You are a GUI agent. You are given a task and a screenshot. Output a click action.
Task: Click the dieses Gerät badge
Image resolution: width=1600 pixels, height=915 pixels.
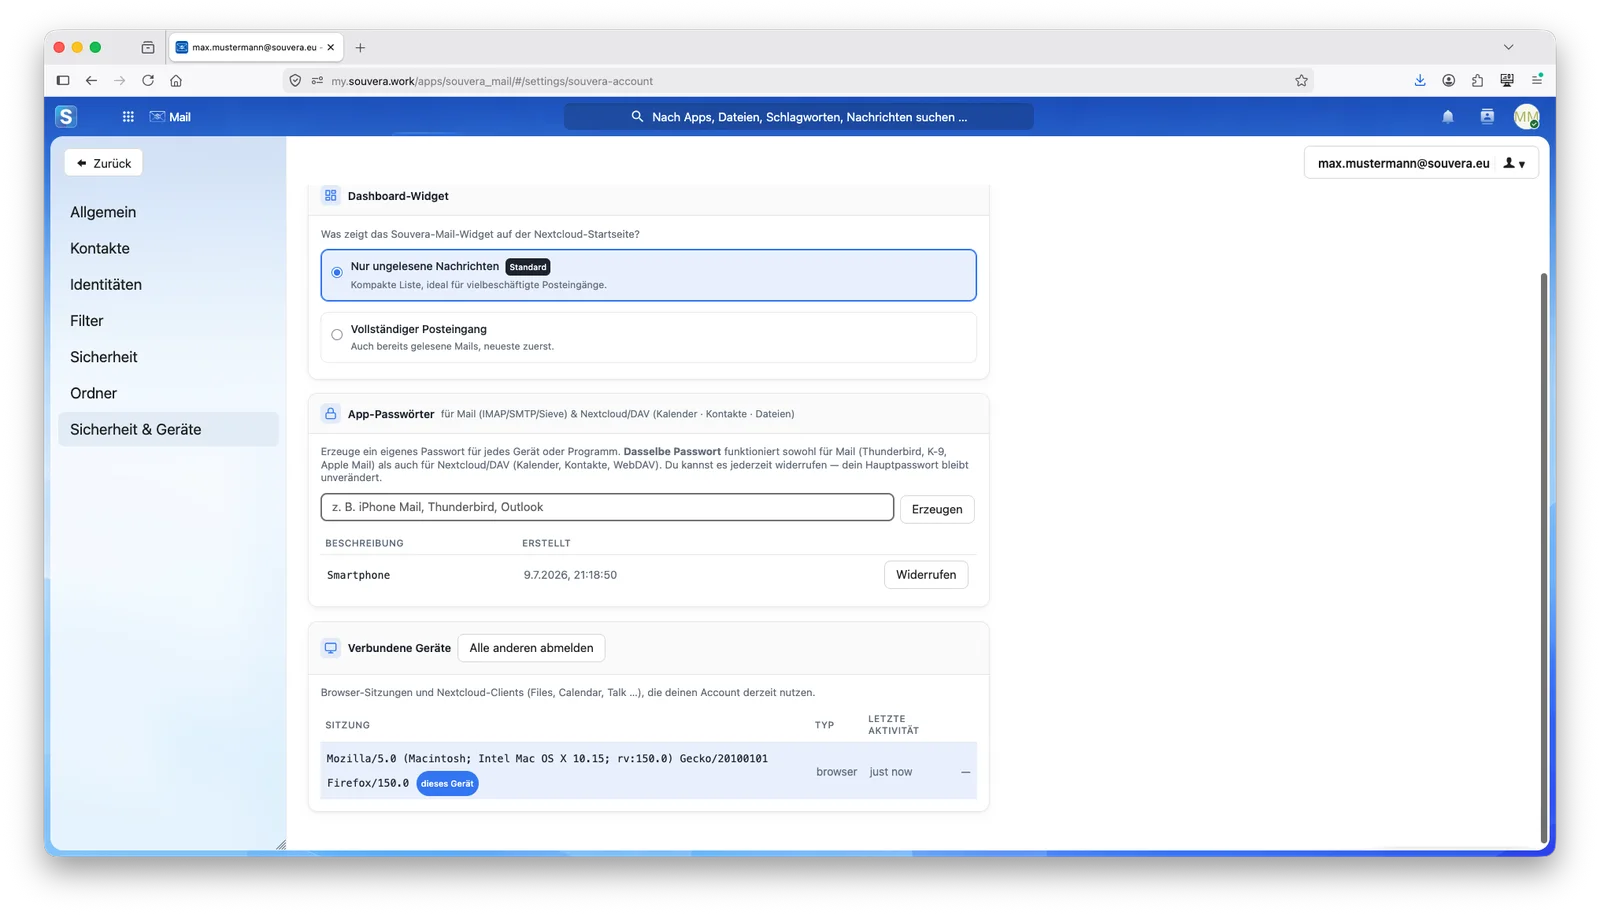click(x=447, y=784)
